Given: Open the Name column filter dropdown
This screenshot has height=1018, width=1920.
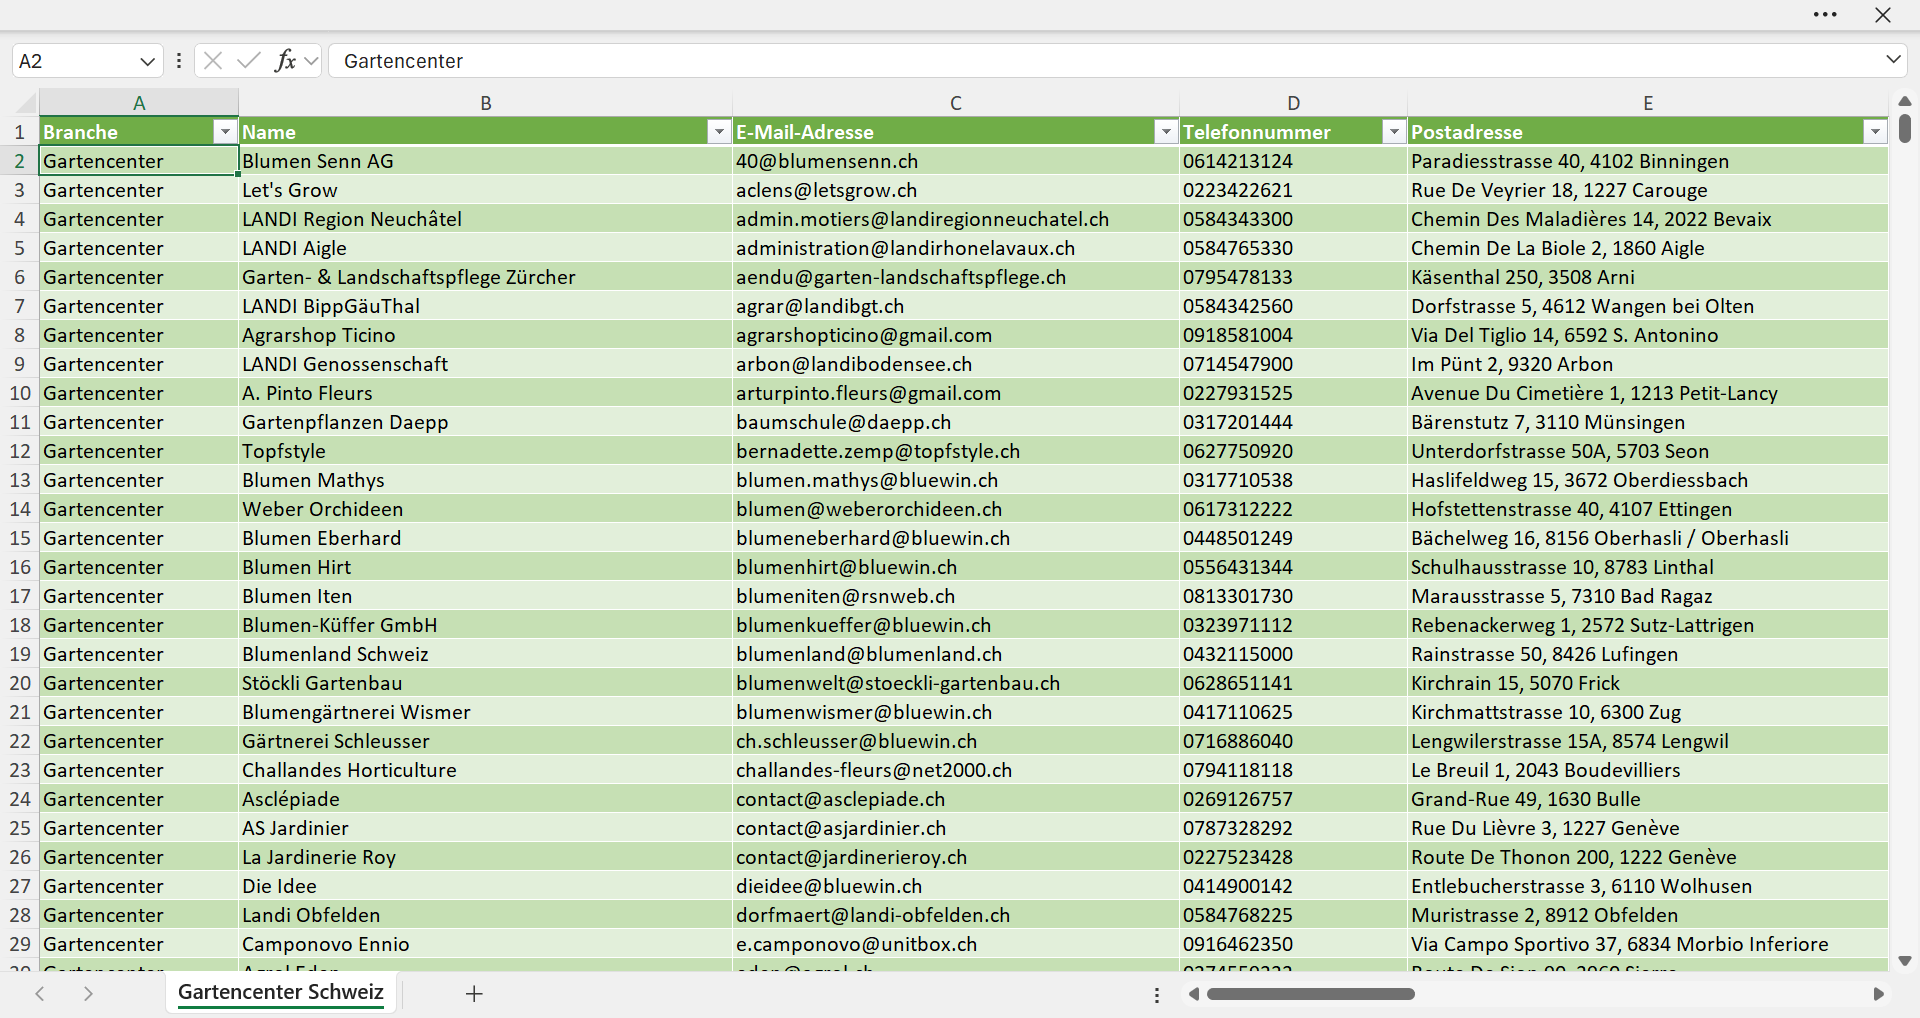Looking at the screenshot, I should 719,132.
